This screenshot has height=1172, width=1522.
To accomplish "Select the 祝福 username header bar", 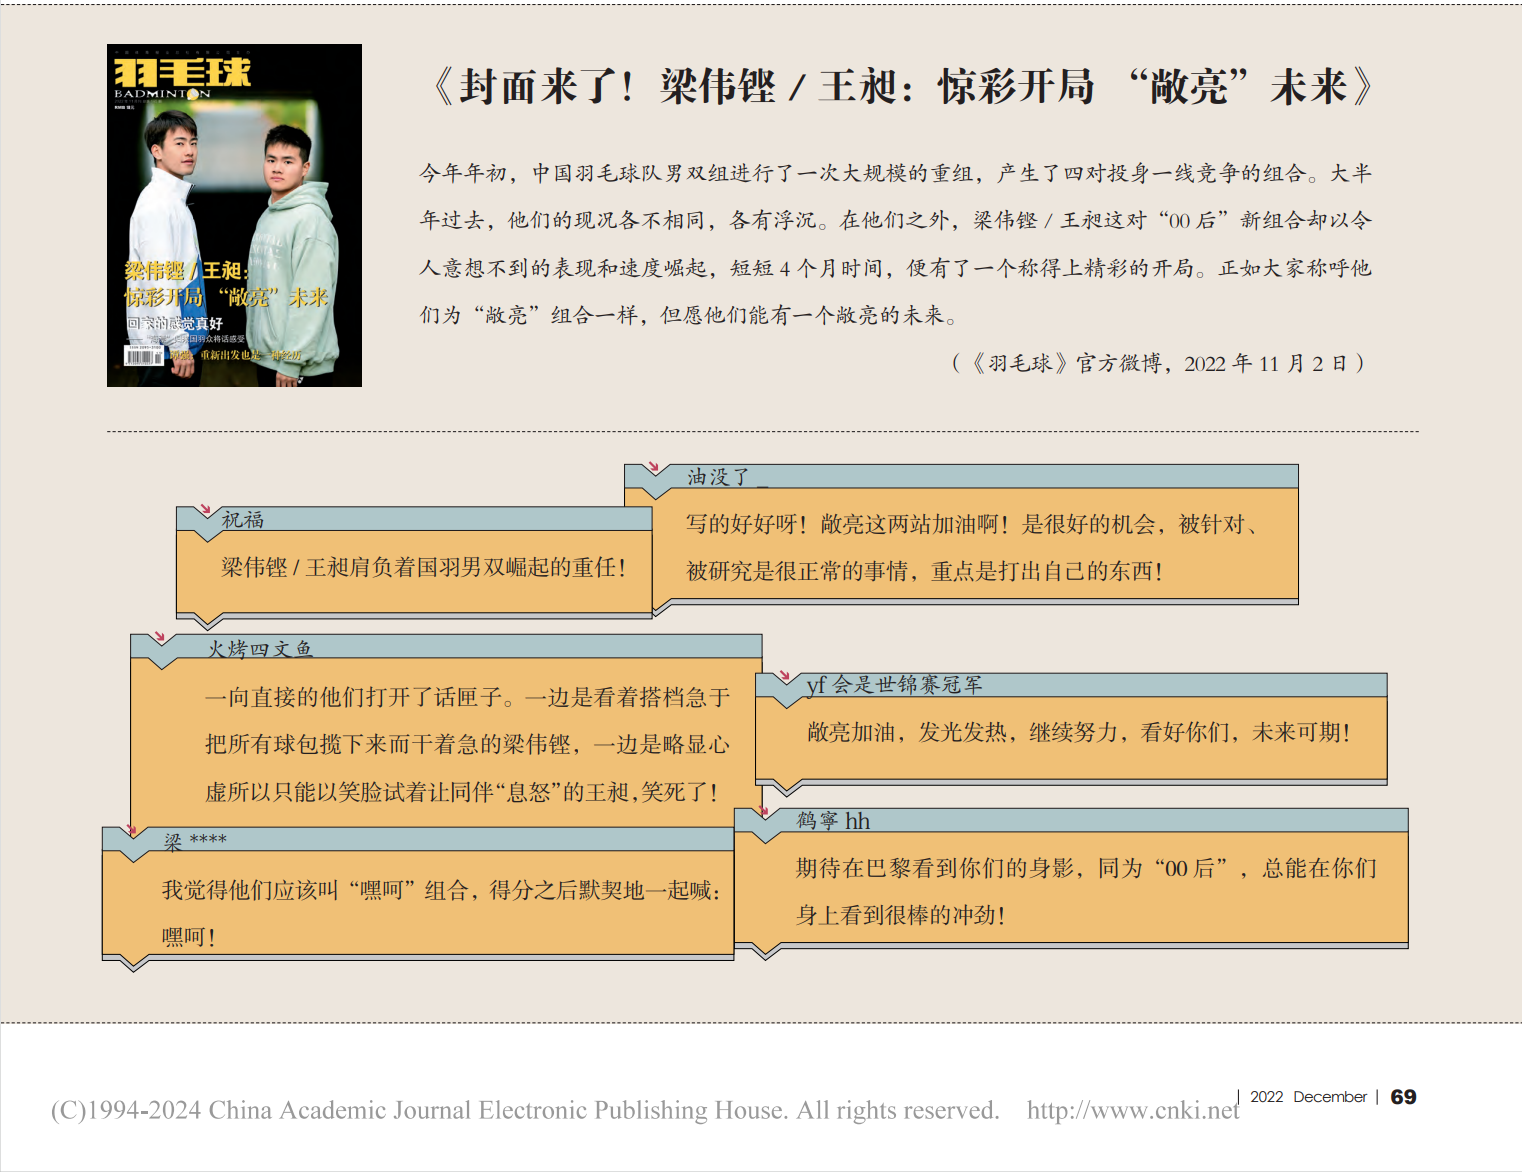I will click(x=430, y=519).
